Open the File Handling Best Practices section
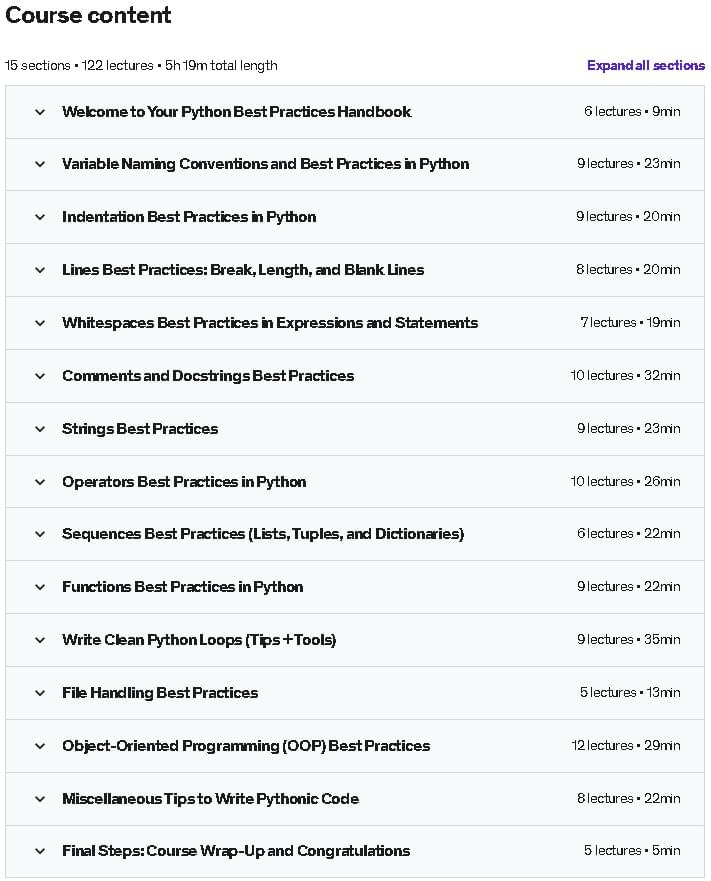The width and height of the screenshot is (711, 881). (160, 693)
